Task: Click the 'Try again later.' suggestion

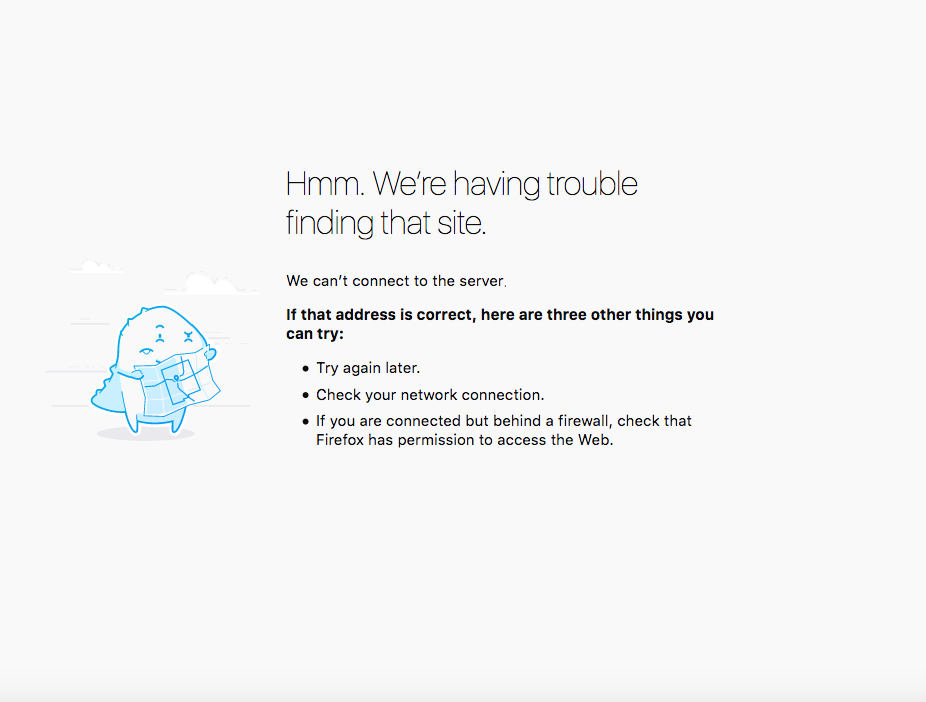Action: 368,368
